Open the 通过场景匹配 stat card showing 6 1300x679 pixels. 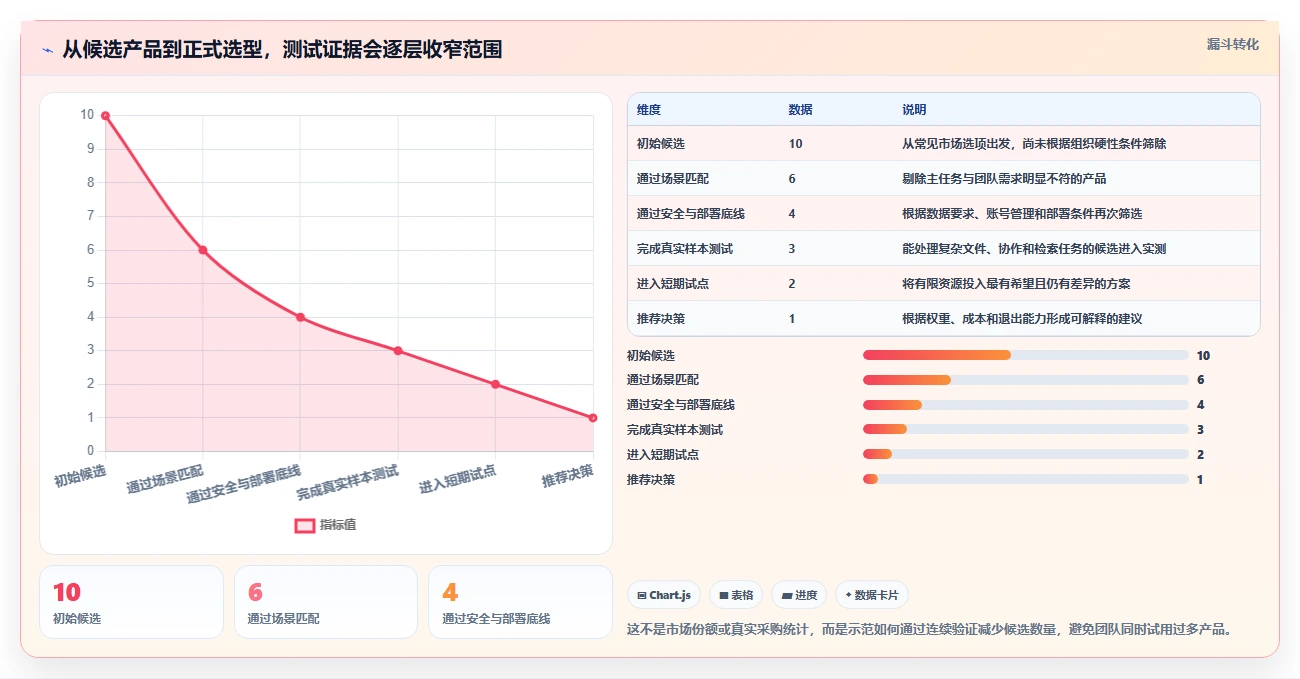coord(326,602)
